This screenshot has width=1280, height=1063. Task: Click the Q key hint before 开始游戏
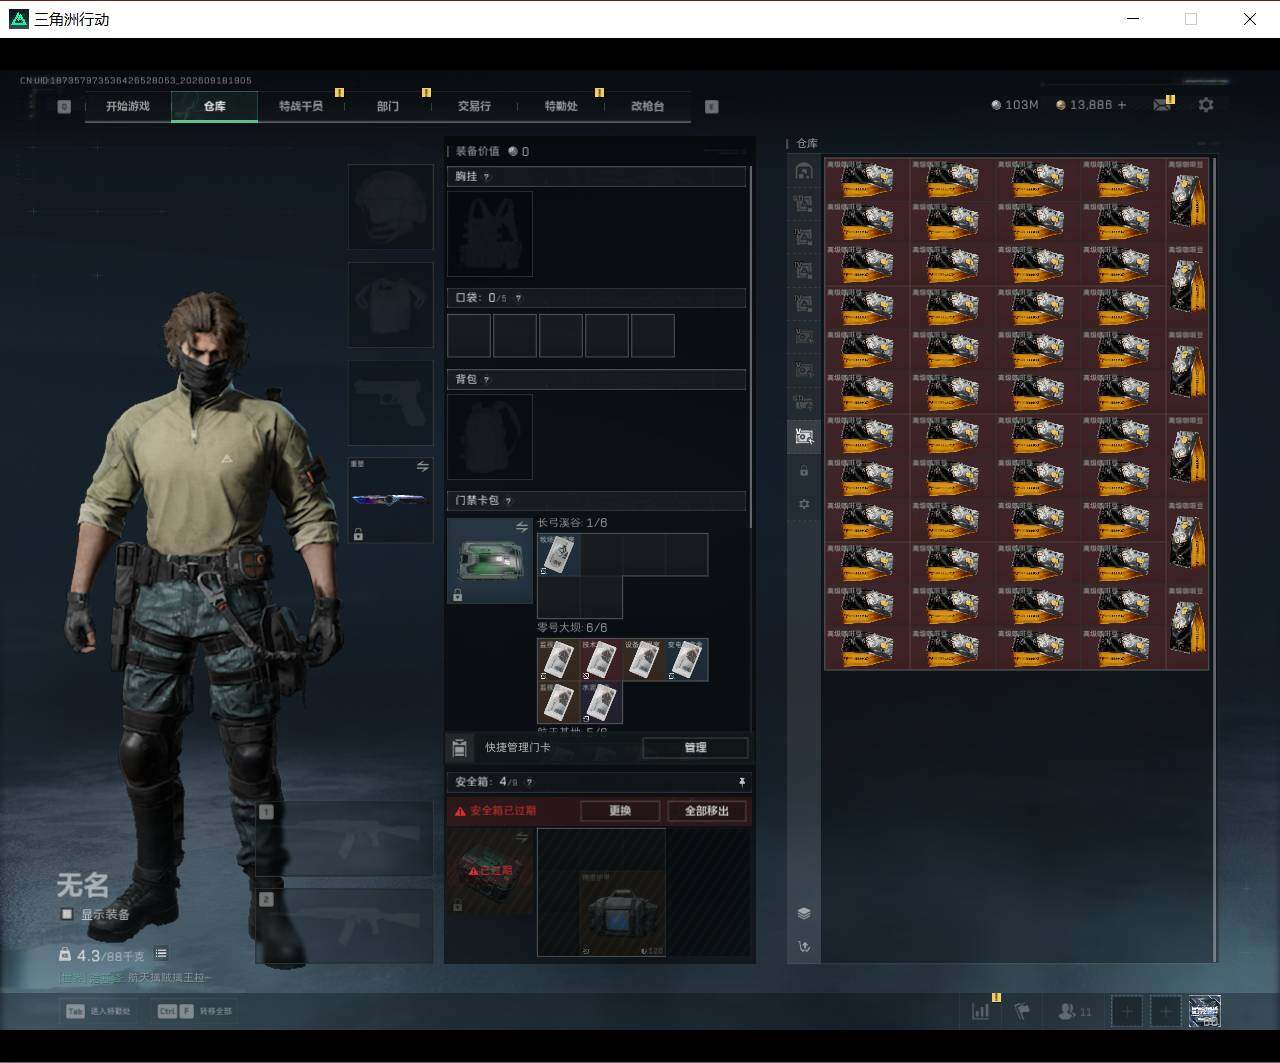tap(64, 107)
